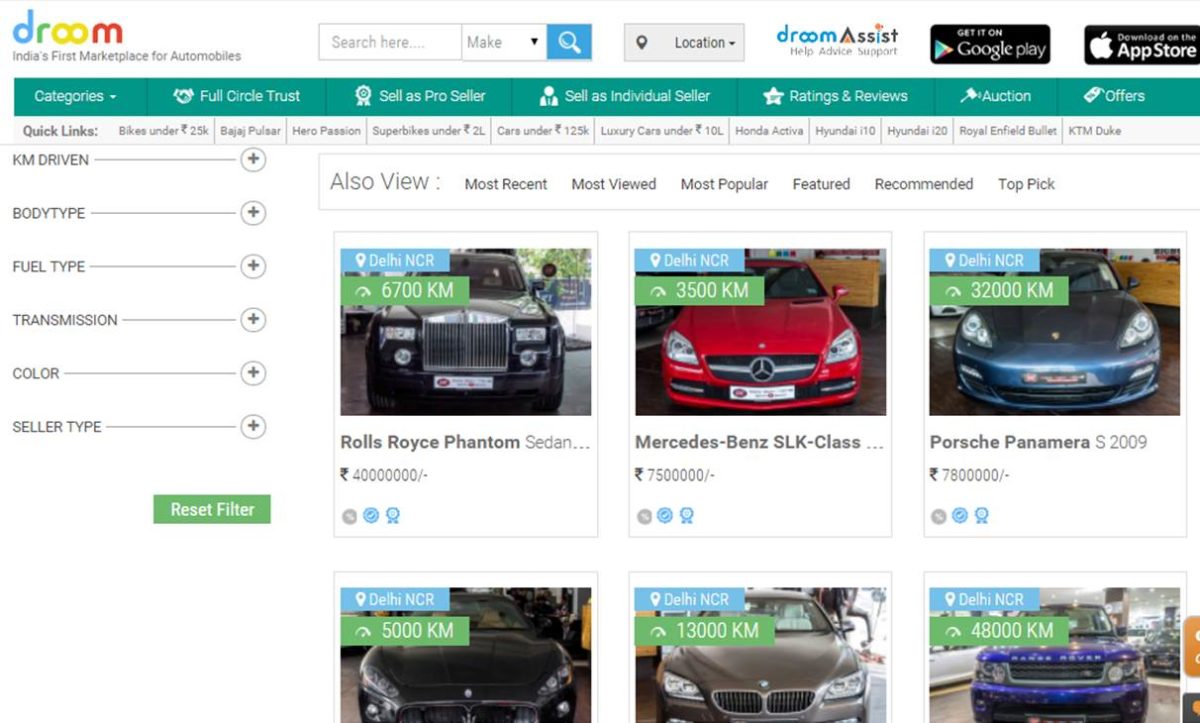1200x723 pixels.
Task: Open quick link Luxury Cars under ₹10L
Action: [662, 131]
